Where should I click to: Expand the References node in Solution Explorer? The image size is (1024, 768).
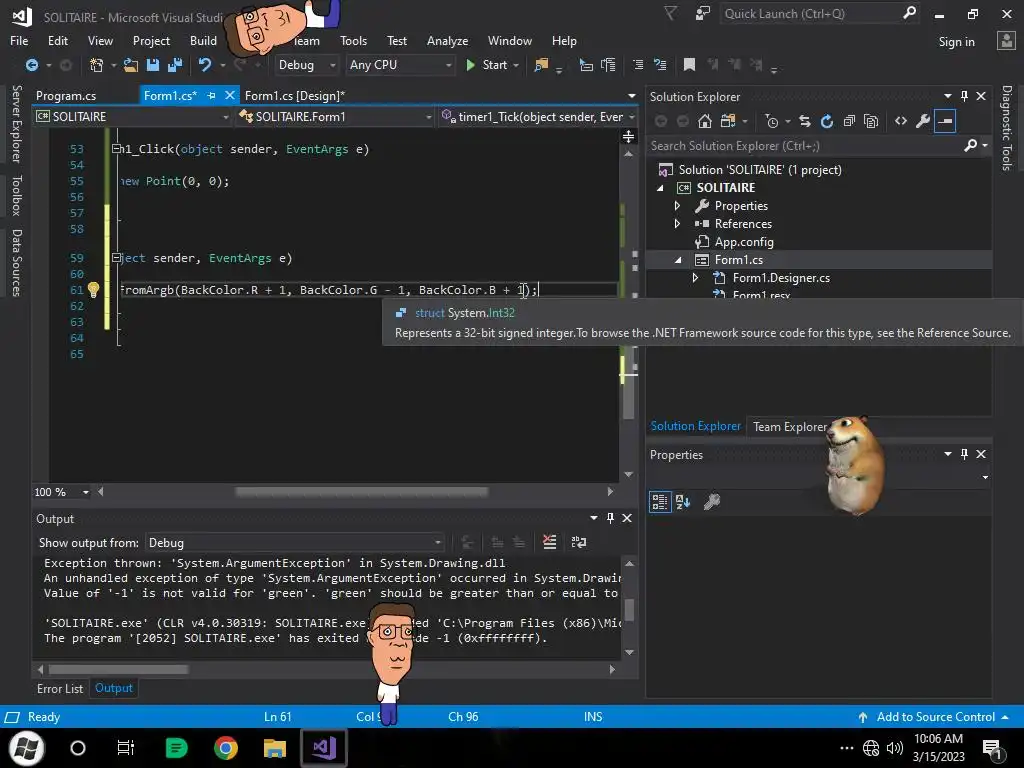[677, 223]
